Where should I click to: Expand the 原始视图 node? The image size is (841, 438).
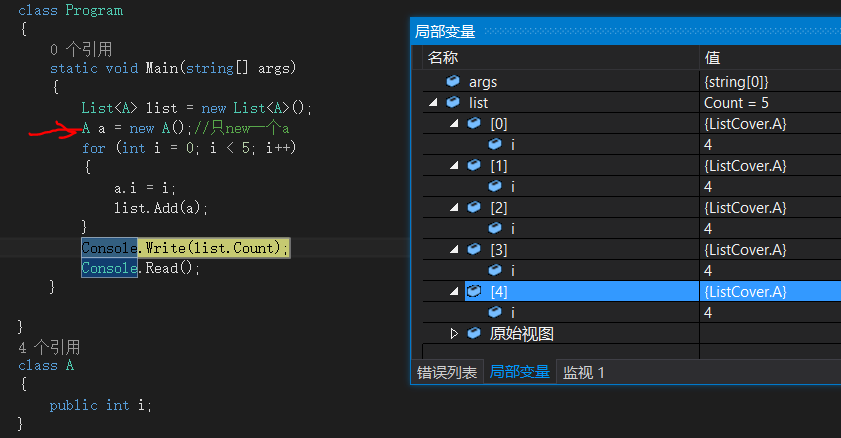[x=454, y=333]
